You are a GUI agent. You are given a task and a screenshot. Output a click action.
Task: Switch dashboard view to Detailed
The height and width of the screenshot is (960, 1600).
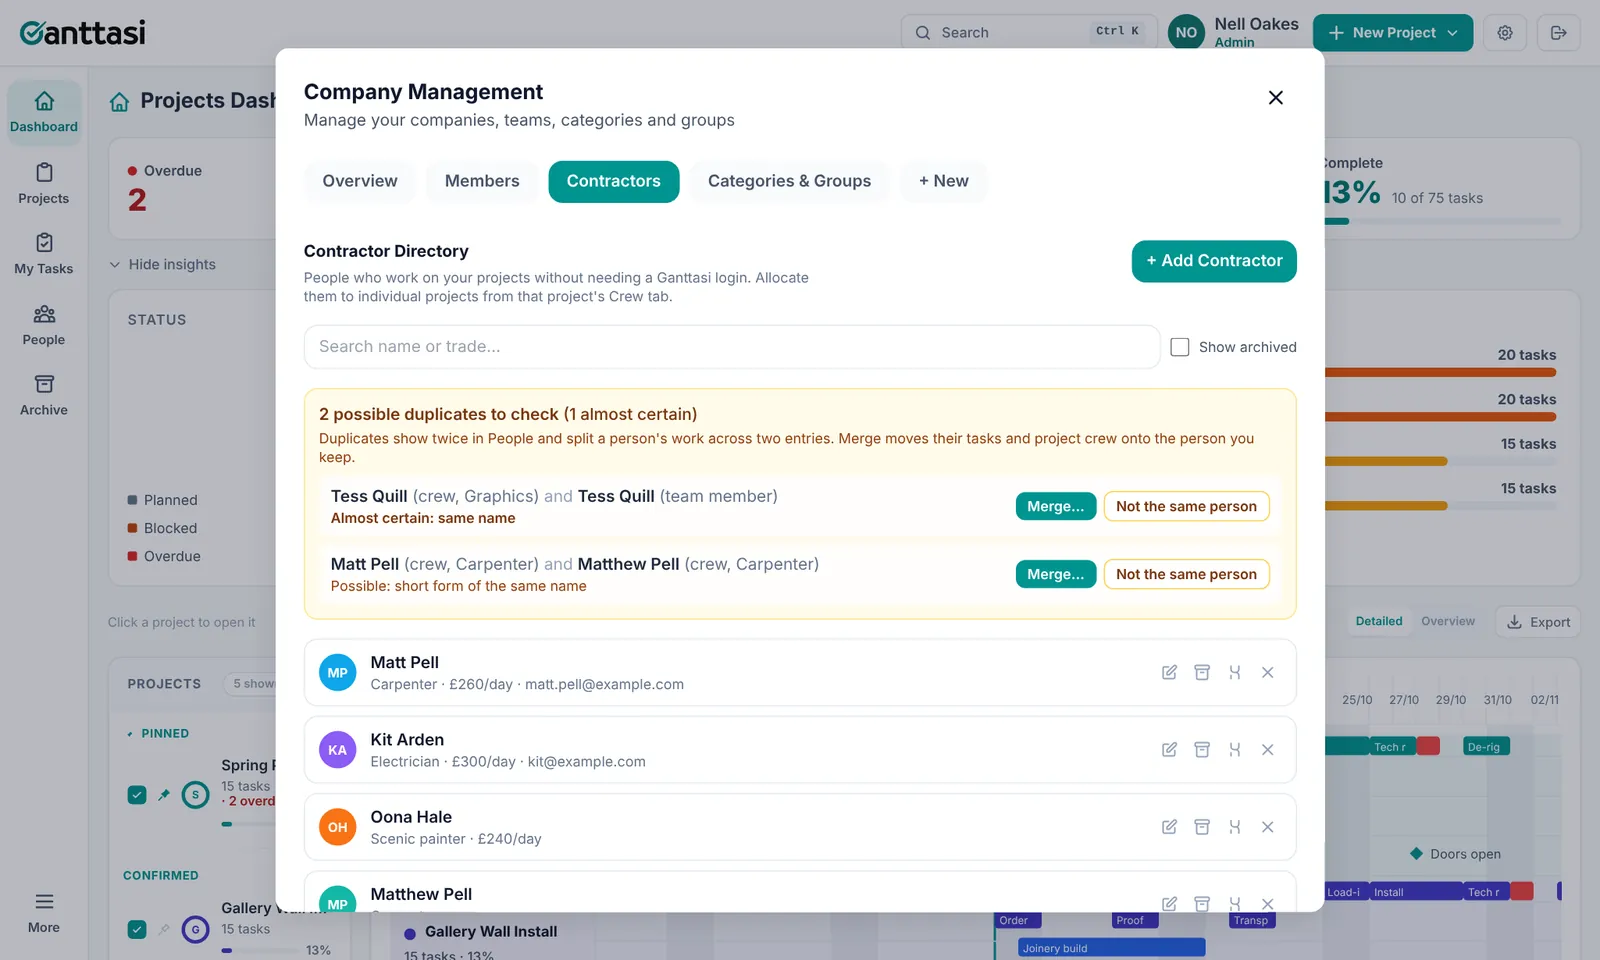pos(1379,622)
